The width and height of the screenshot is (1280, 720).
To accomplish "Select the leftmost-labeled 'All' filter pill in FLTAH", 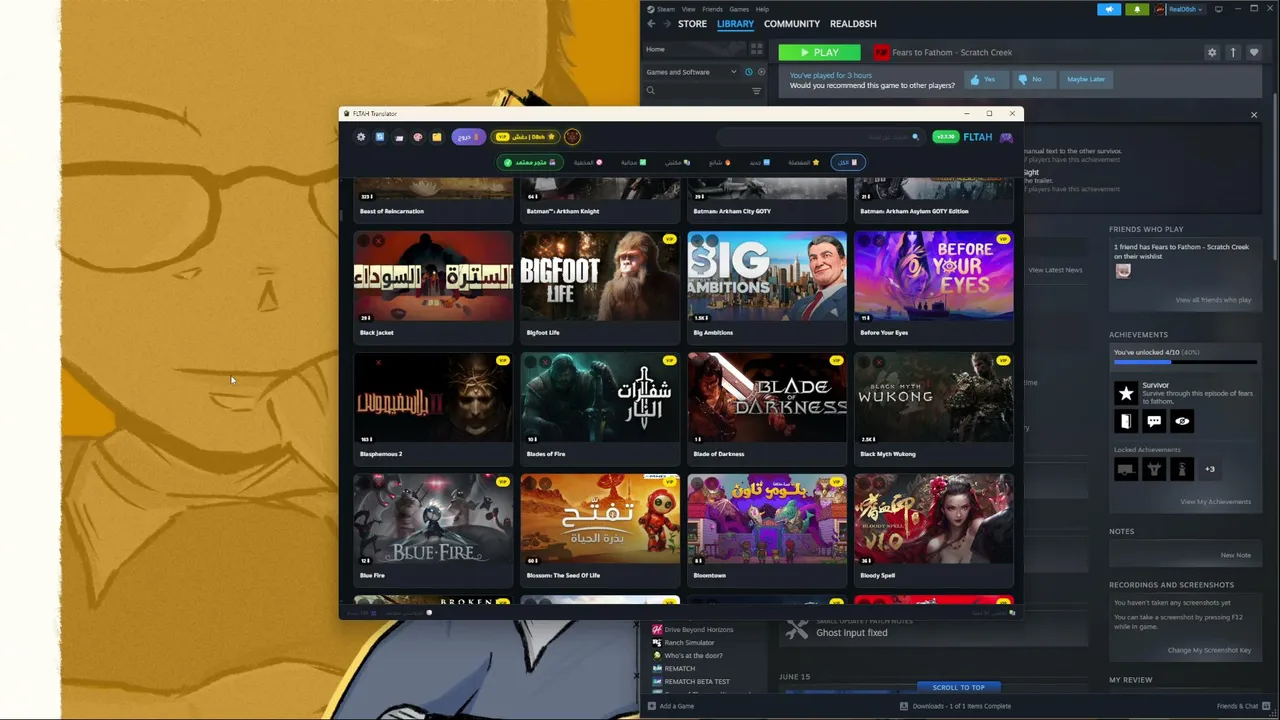I will pos(847,162).
